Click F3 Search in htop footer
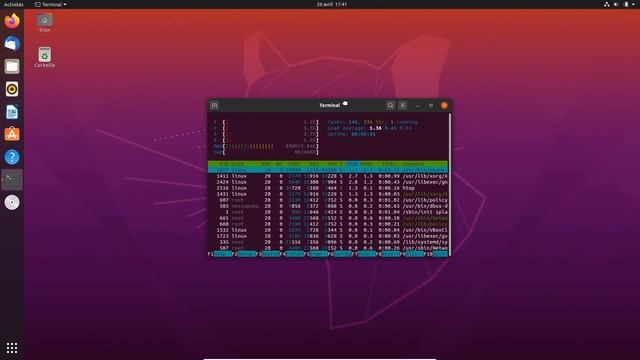The height and width of the screenshot is (360, 640). click(x=268, y=254)
